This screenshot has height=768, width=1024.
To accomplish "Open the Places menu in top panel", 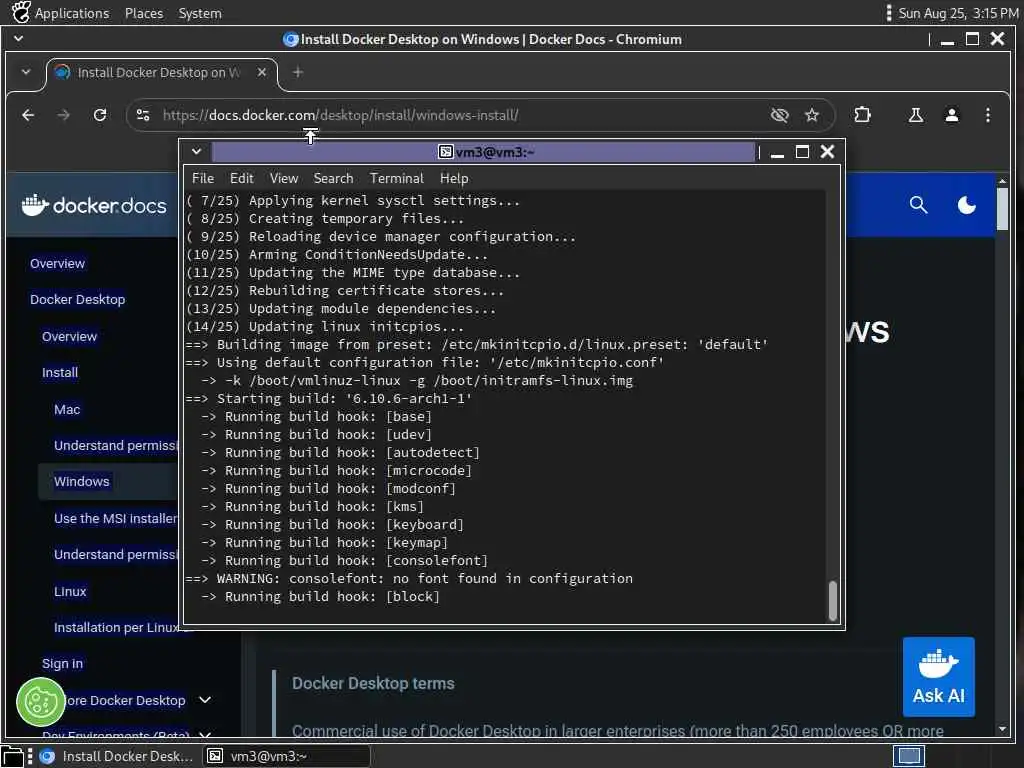I will click(x=144, y=13).
